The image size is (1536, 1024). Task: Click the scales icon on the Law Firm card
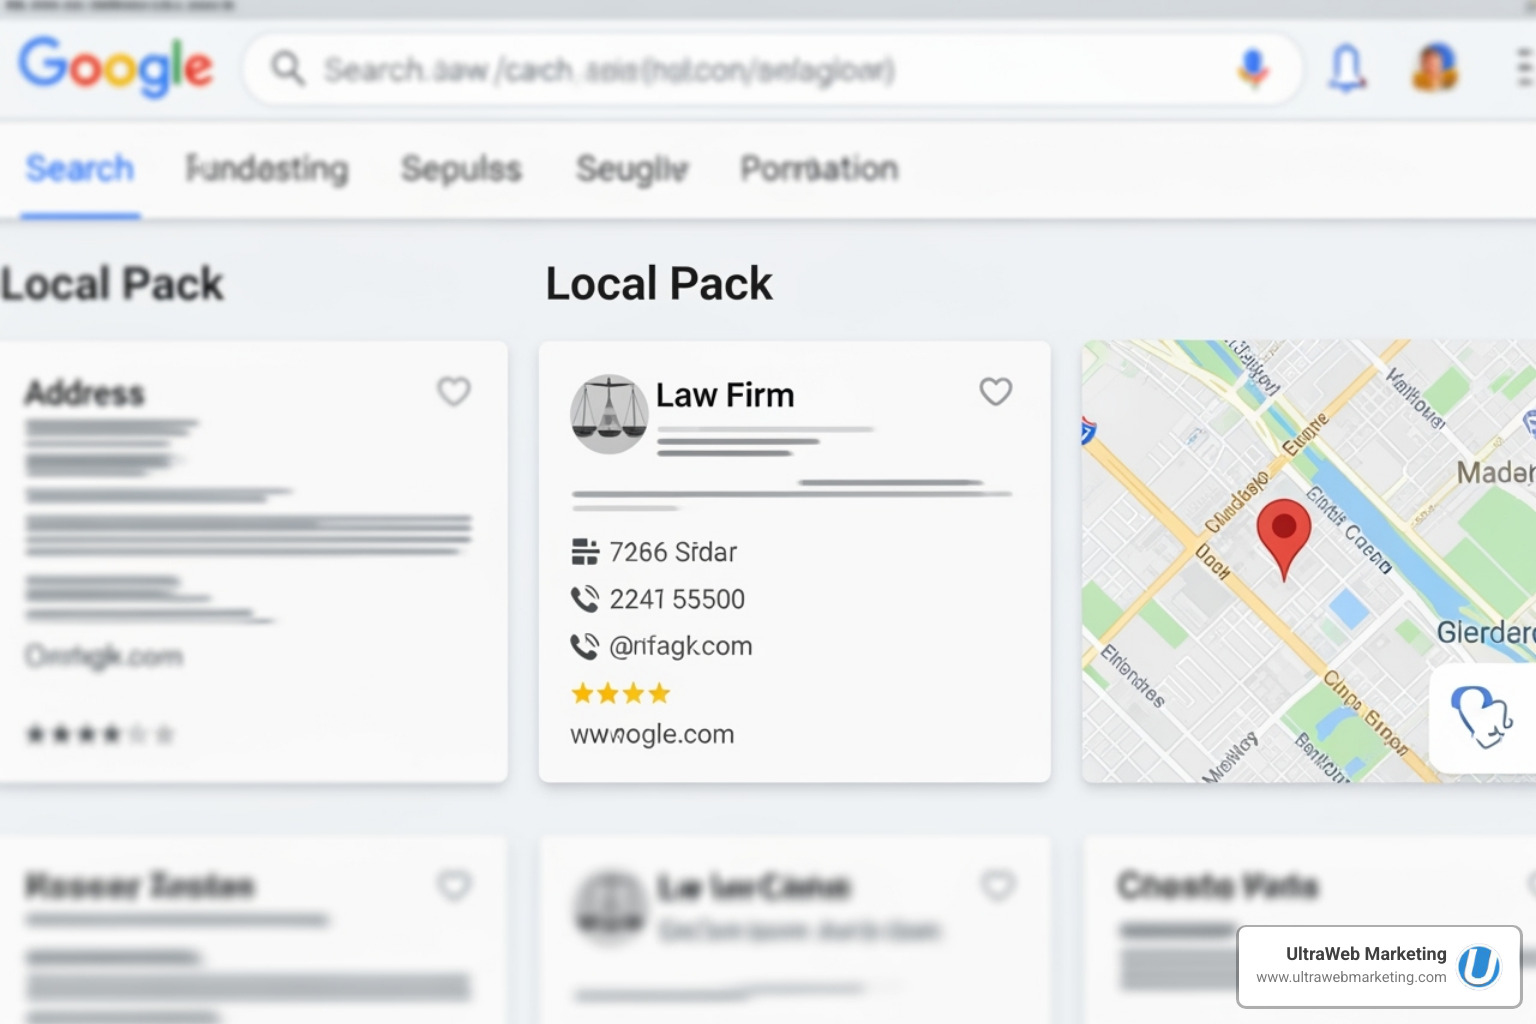coord(609,413)
